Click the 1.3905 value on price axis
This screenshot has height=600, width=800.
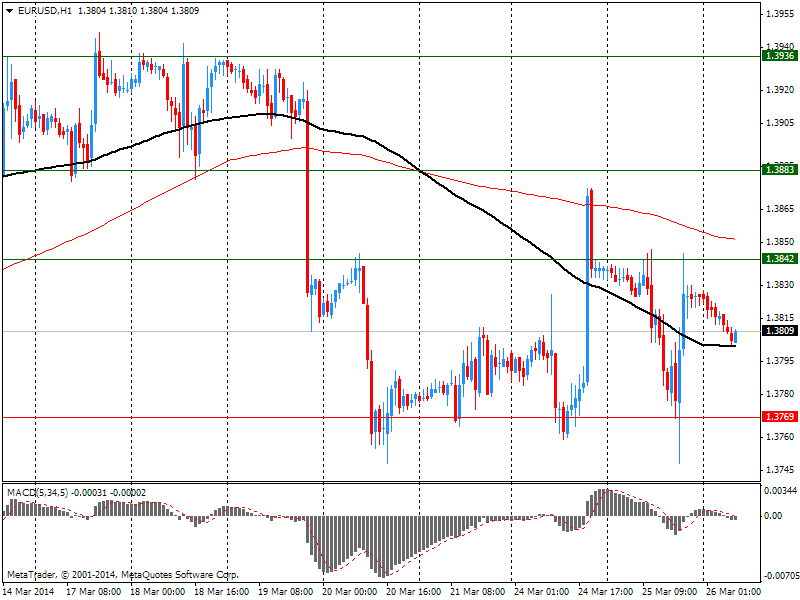click(x=779, y=123)
